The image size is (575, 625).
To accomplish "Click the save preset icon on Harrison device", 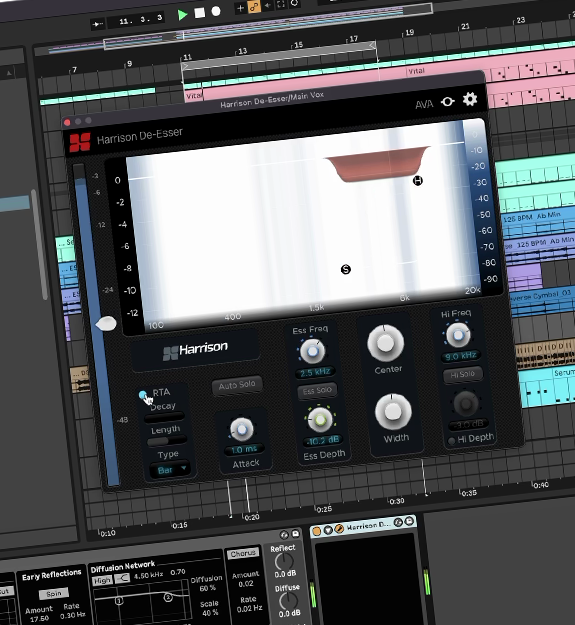I will point(409,521).
